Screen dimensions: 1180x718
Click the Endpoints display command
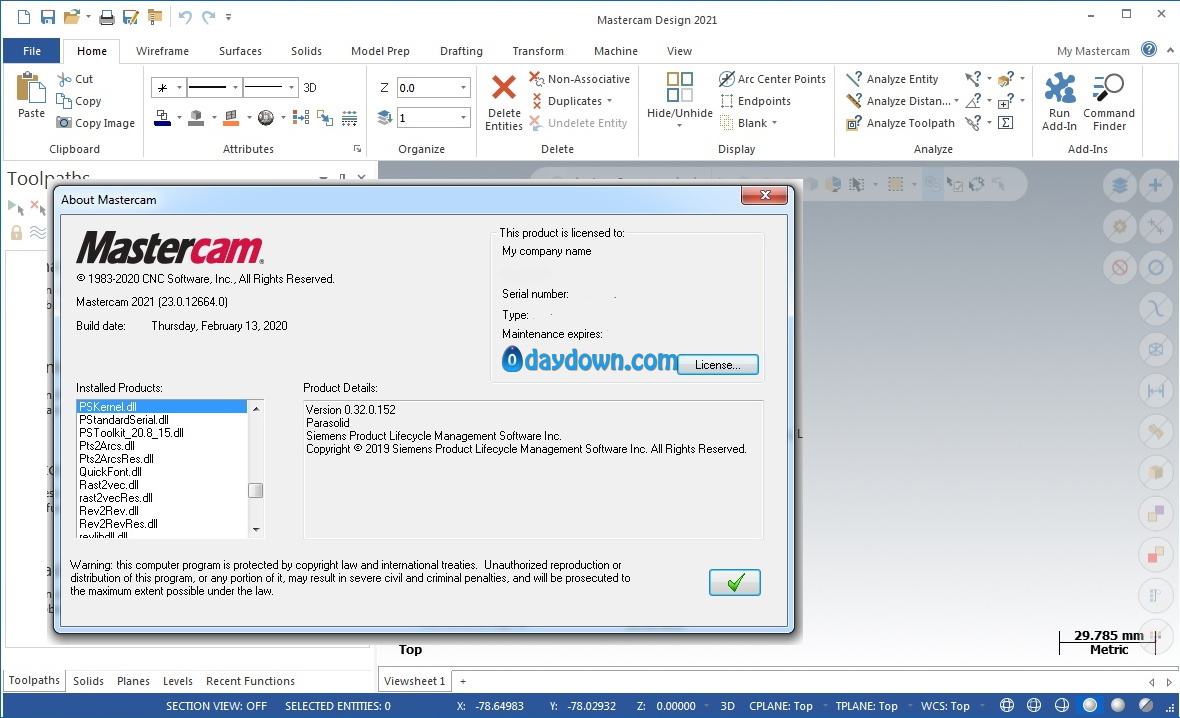point(756,101)
